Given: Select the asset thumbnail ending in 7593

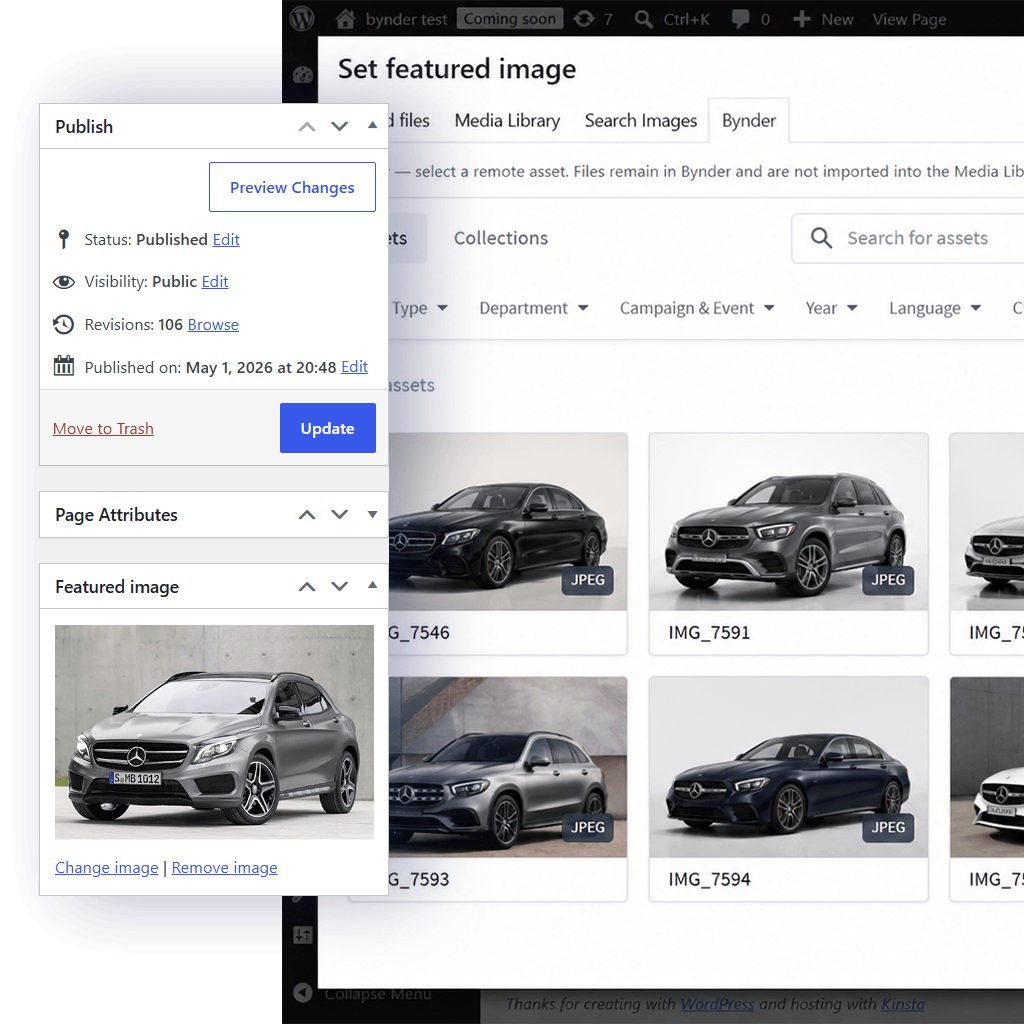Looking at the screenshot, I should [x=507, y=767].
